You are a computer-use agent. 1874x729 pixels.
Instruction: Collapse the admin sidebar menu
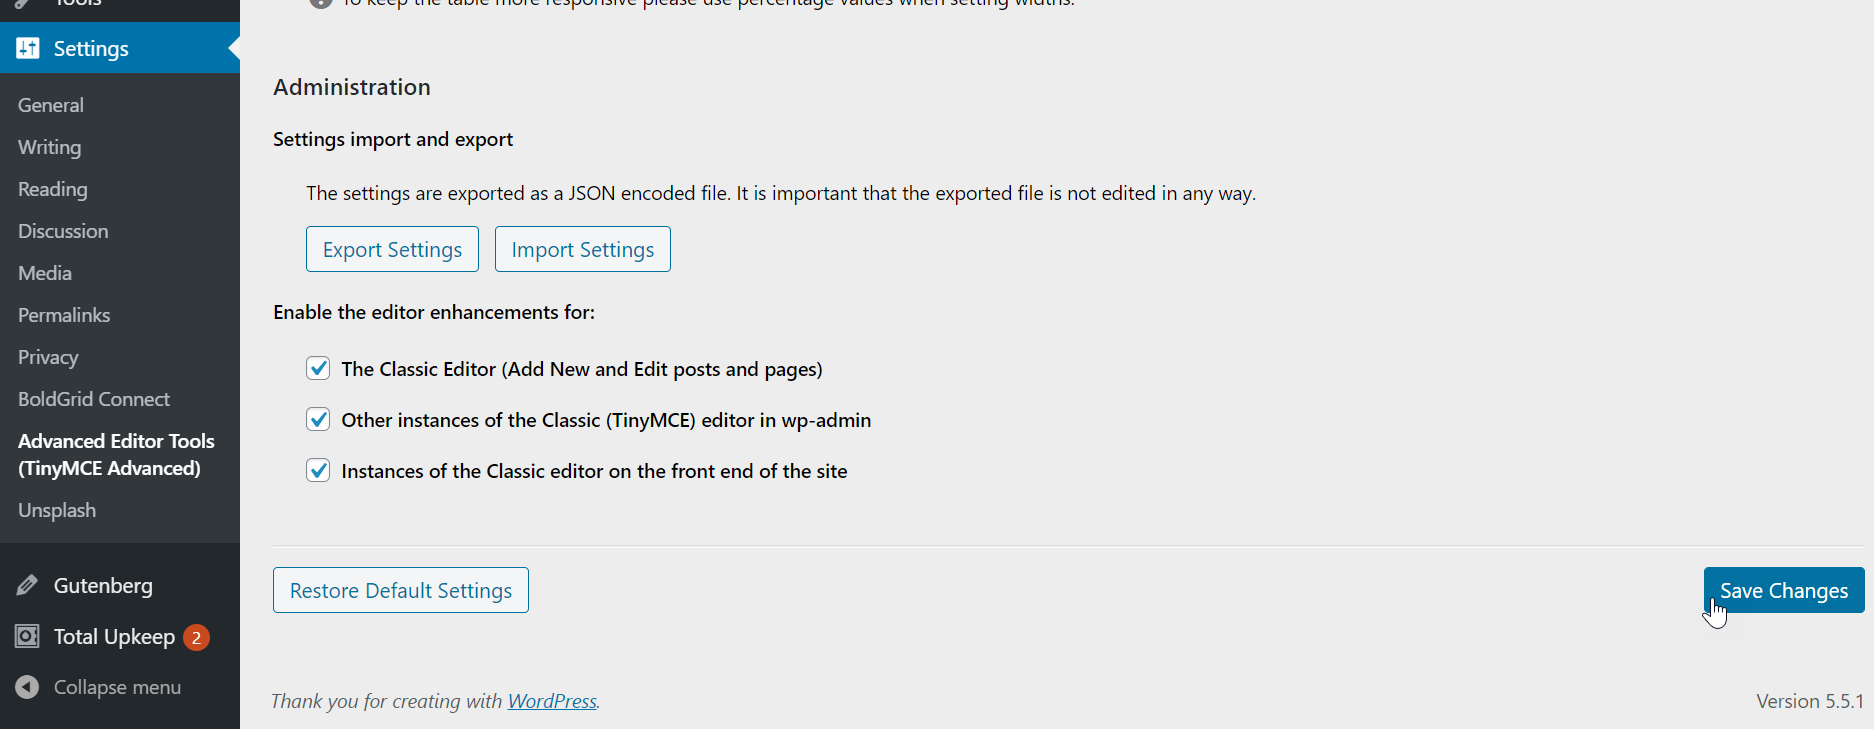[x=117, y=687]
